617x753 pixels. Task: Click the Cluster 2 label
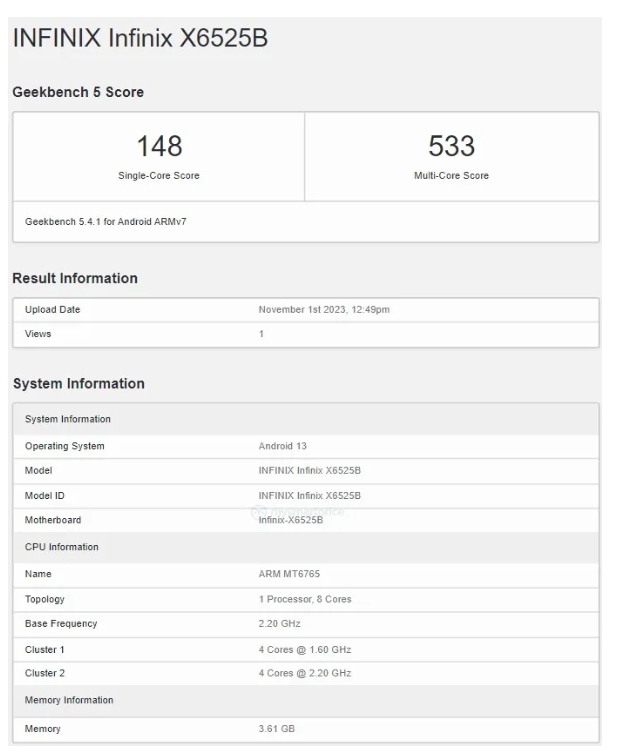(x=45, y=673)
